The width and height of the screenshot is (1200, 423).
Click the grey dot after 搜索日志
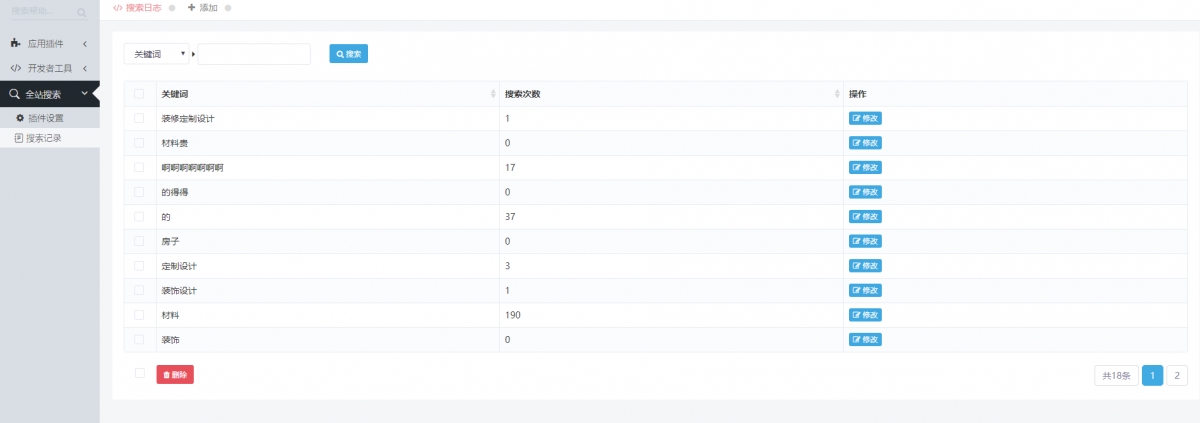click(x=172, y=8)
